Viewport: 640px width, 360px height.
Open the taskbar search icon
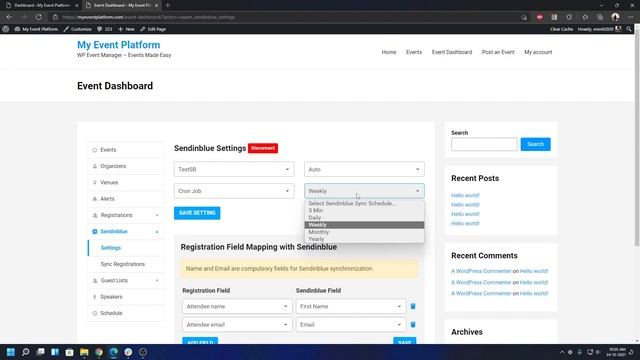pyautogui.click(x=25, y=352)
